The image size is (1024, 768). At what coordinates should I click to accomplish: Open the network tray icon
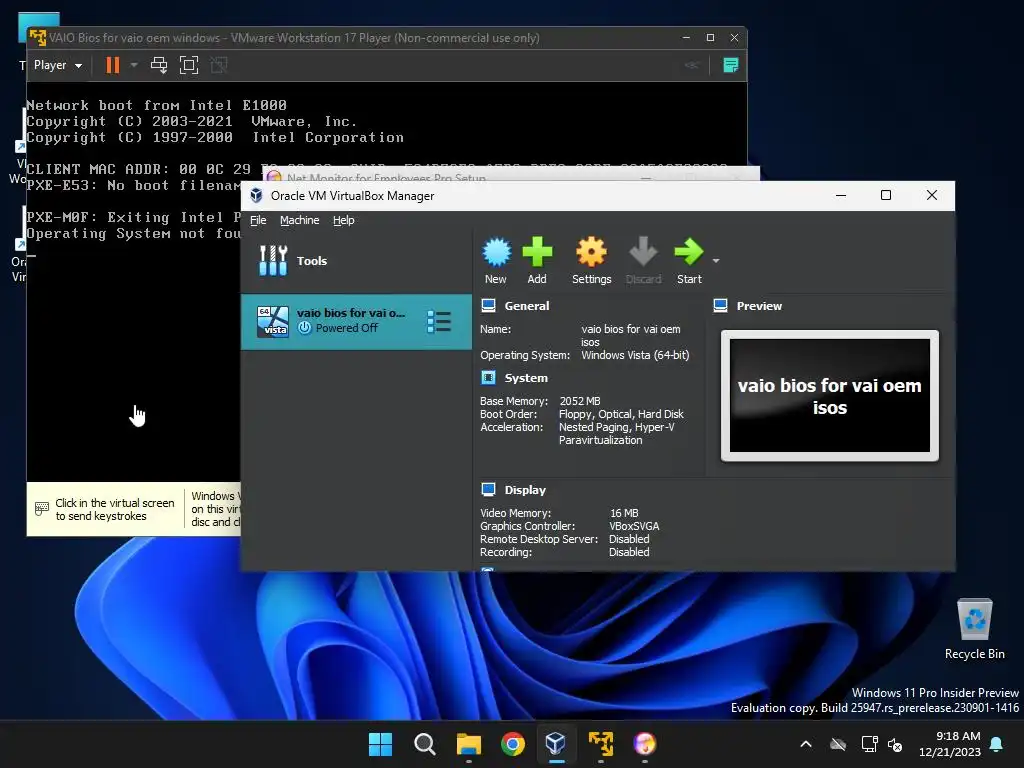869,744
